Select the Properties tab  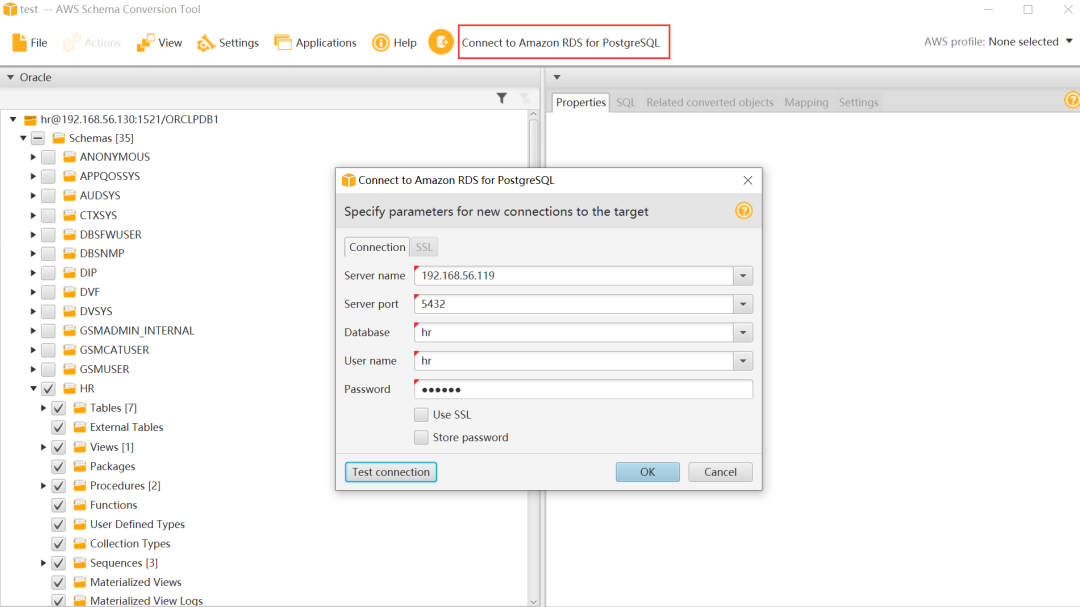581,102
